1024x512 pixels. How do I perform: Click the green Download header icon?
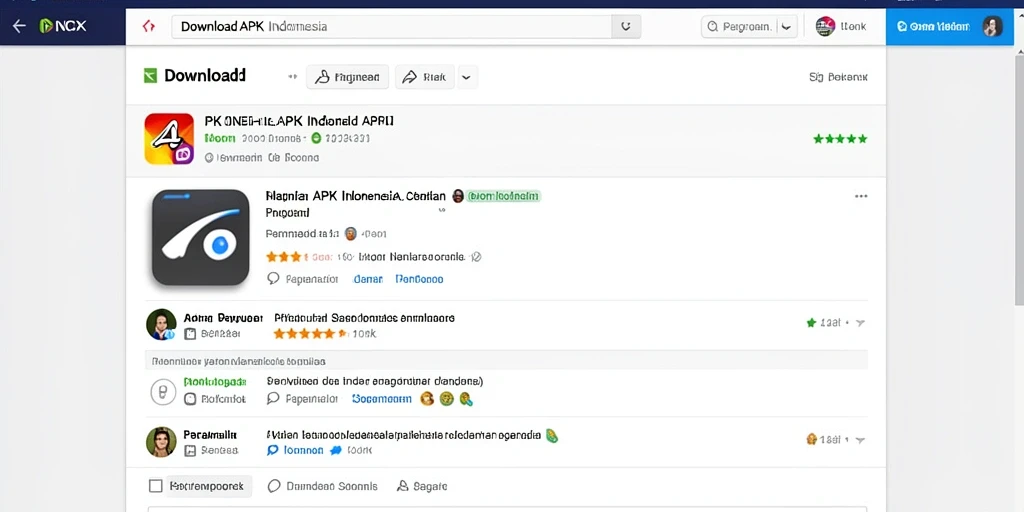(150, 76)
